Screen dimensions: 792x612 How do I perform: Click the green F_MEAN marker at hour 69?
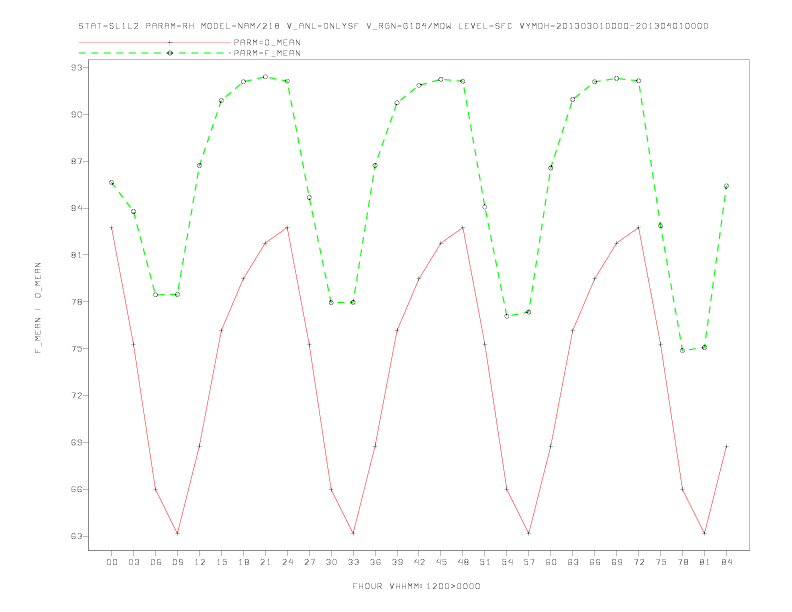coord(616,78)
